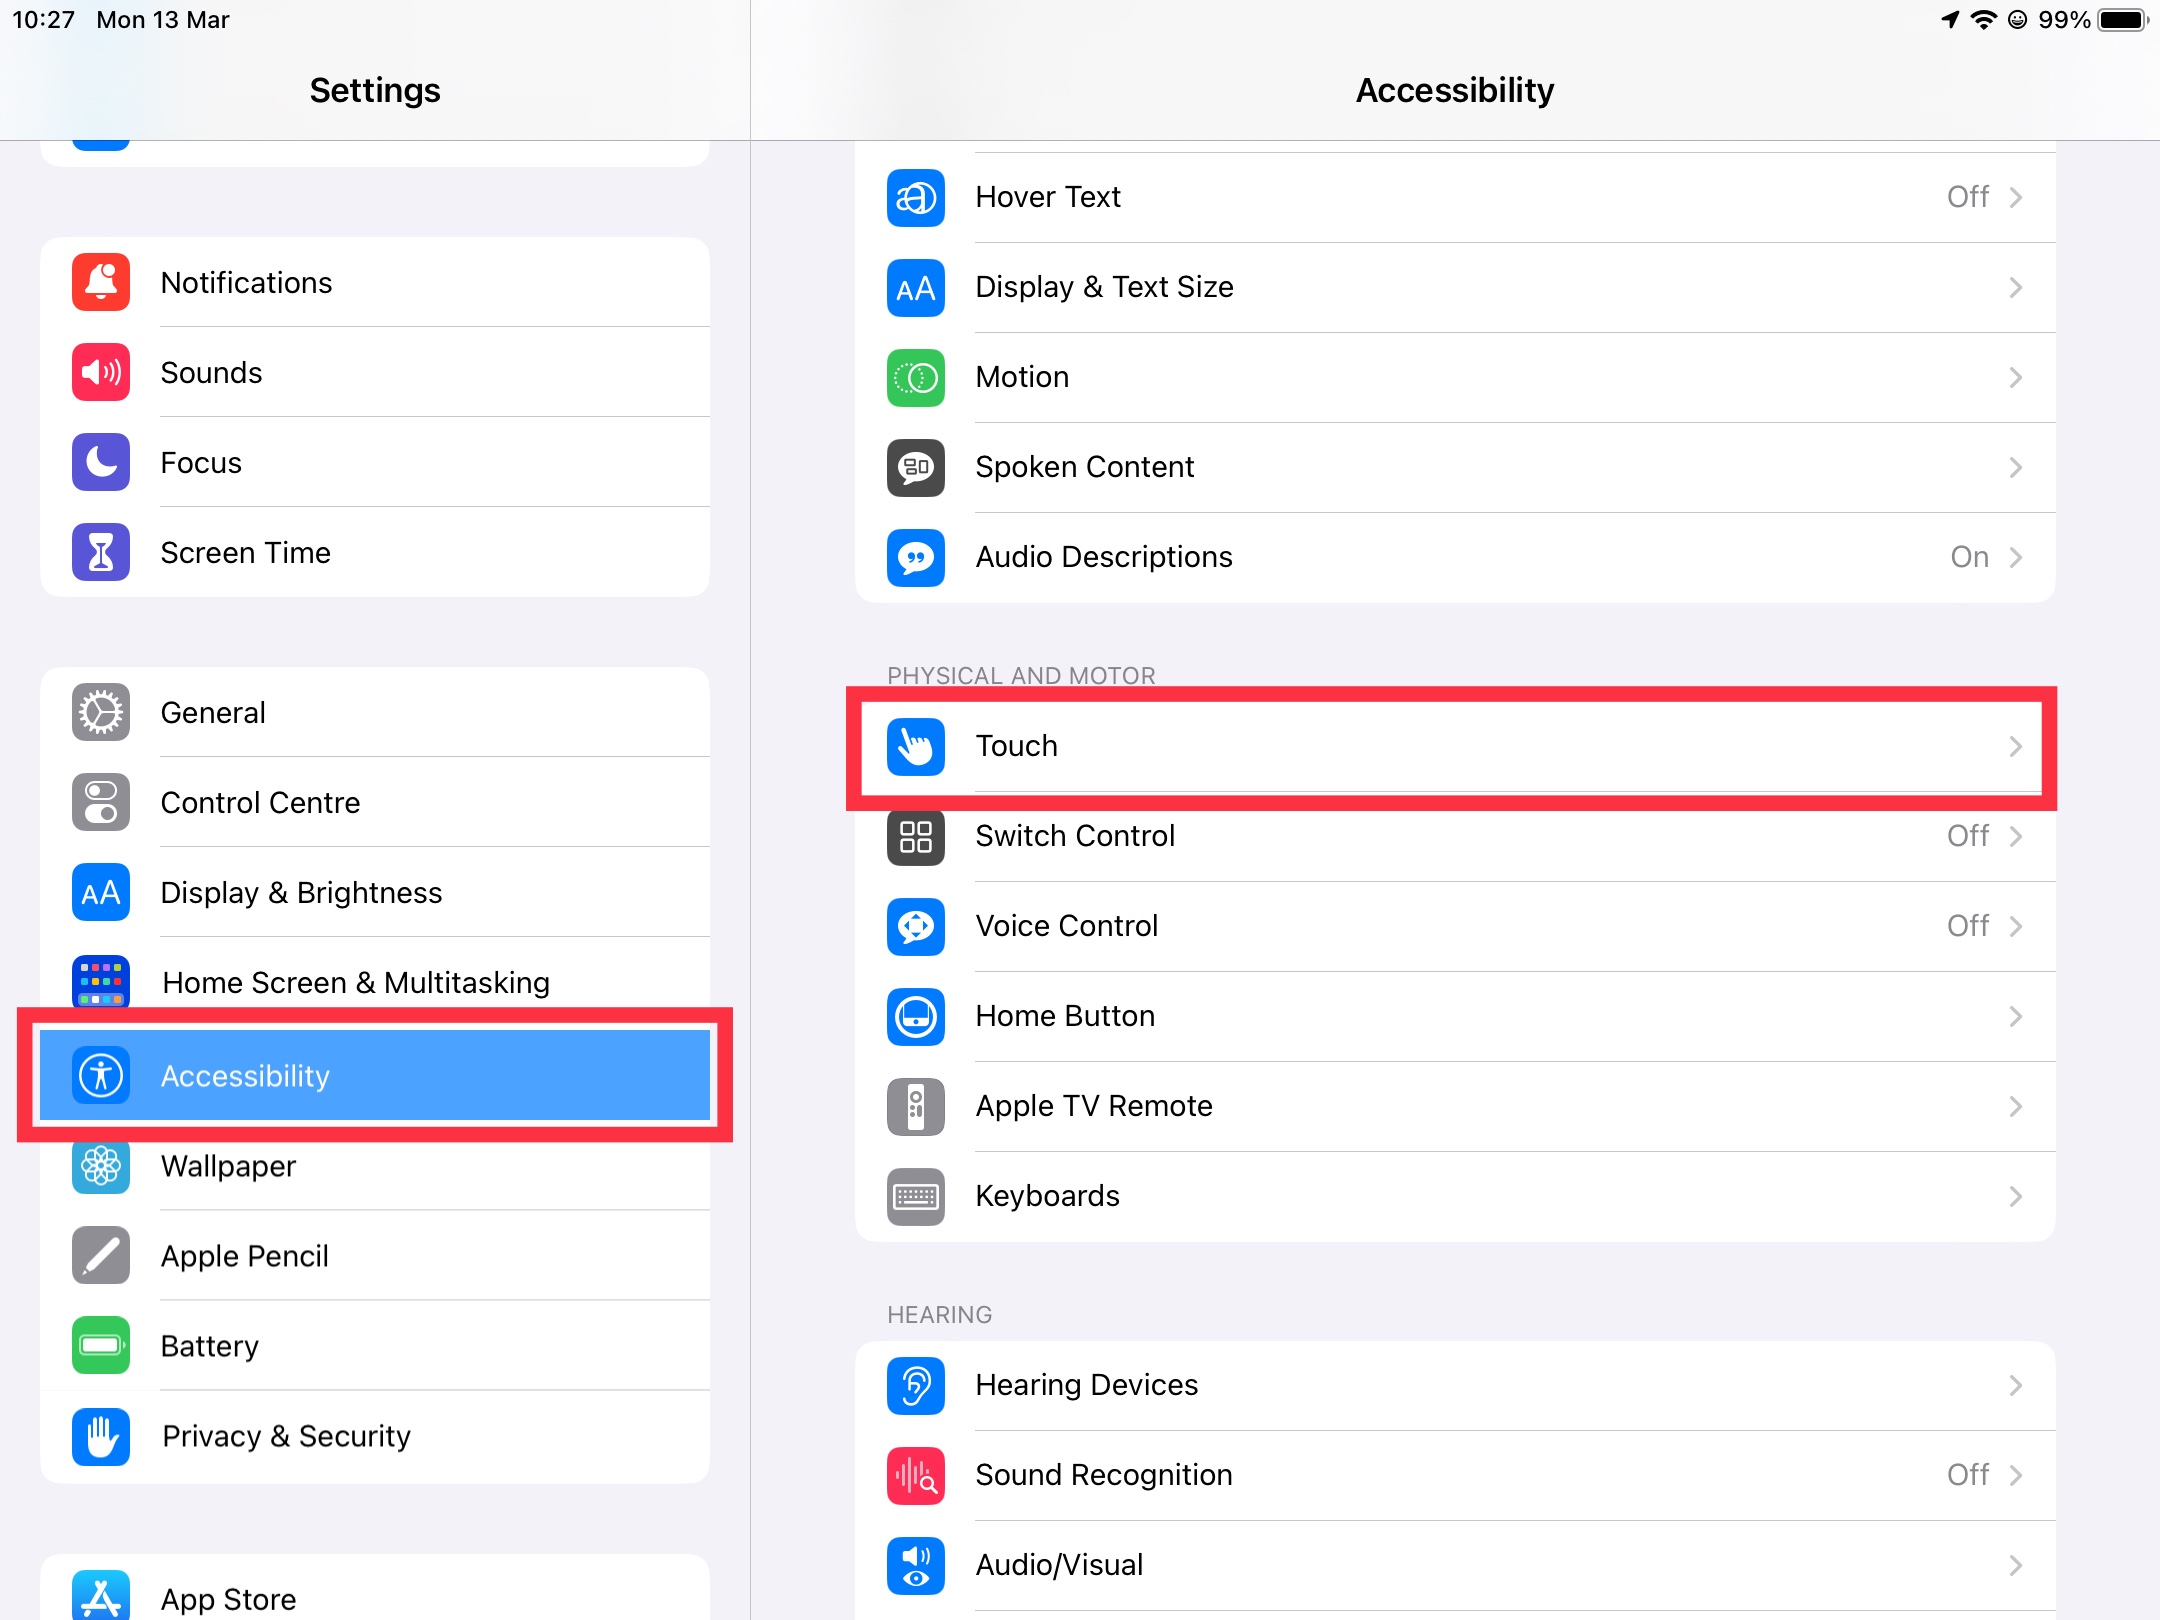This screenshot has height=1620, width=2160.
Task: Click the Sounds speaker icon
Action: click(x=100, y=372)
